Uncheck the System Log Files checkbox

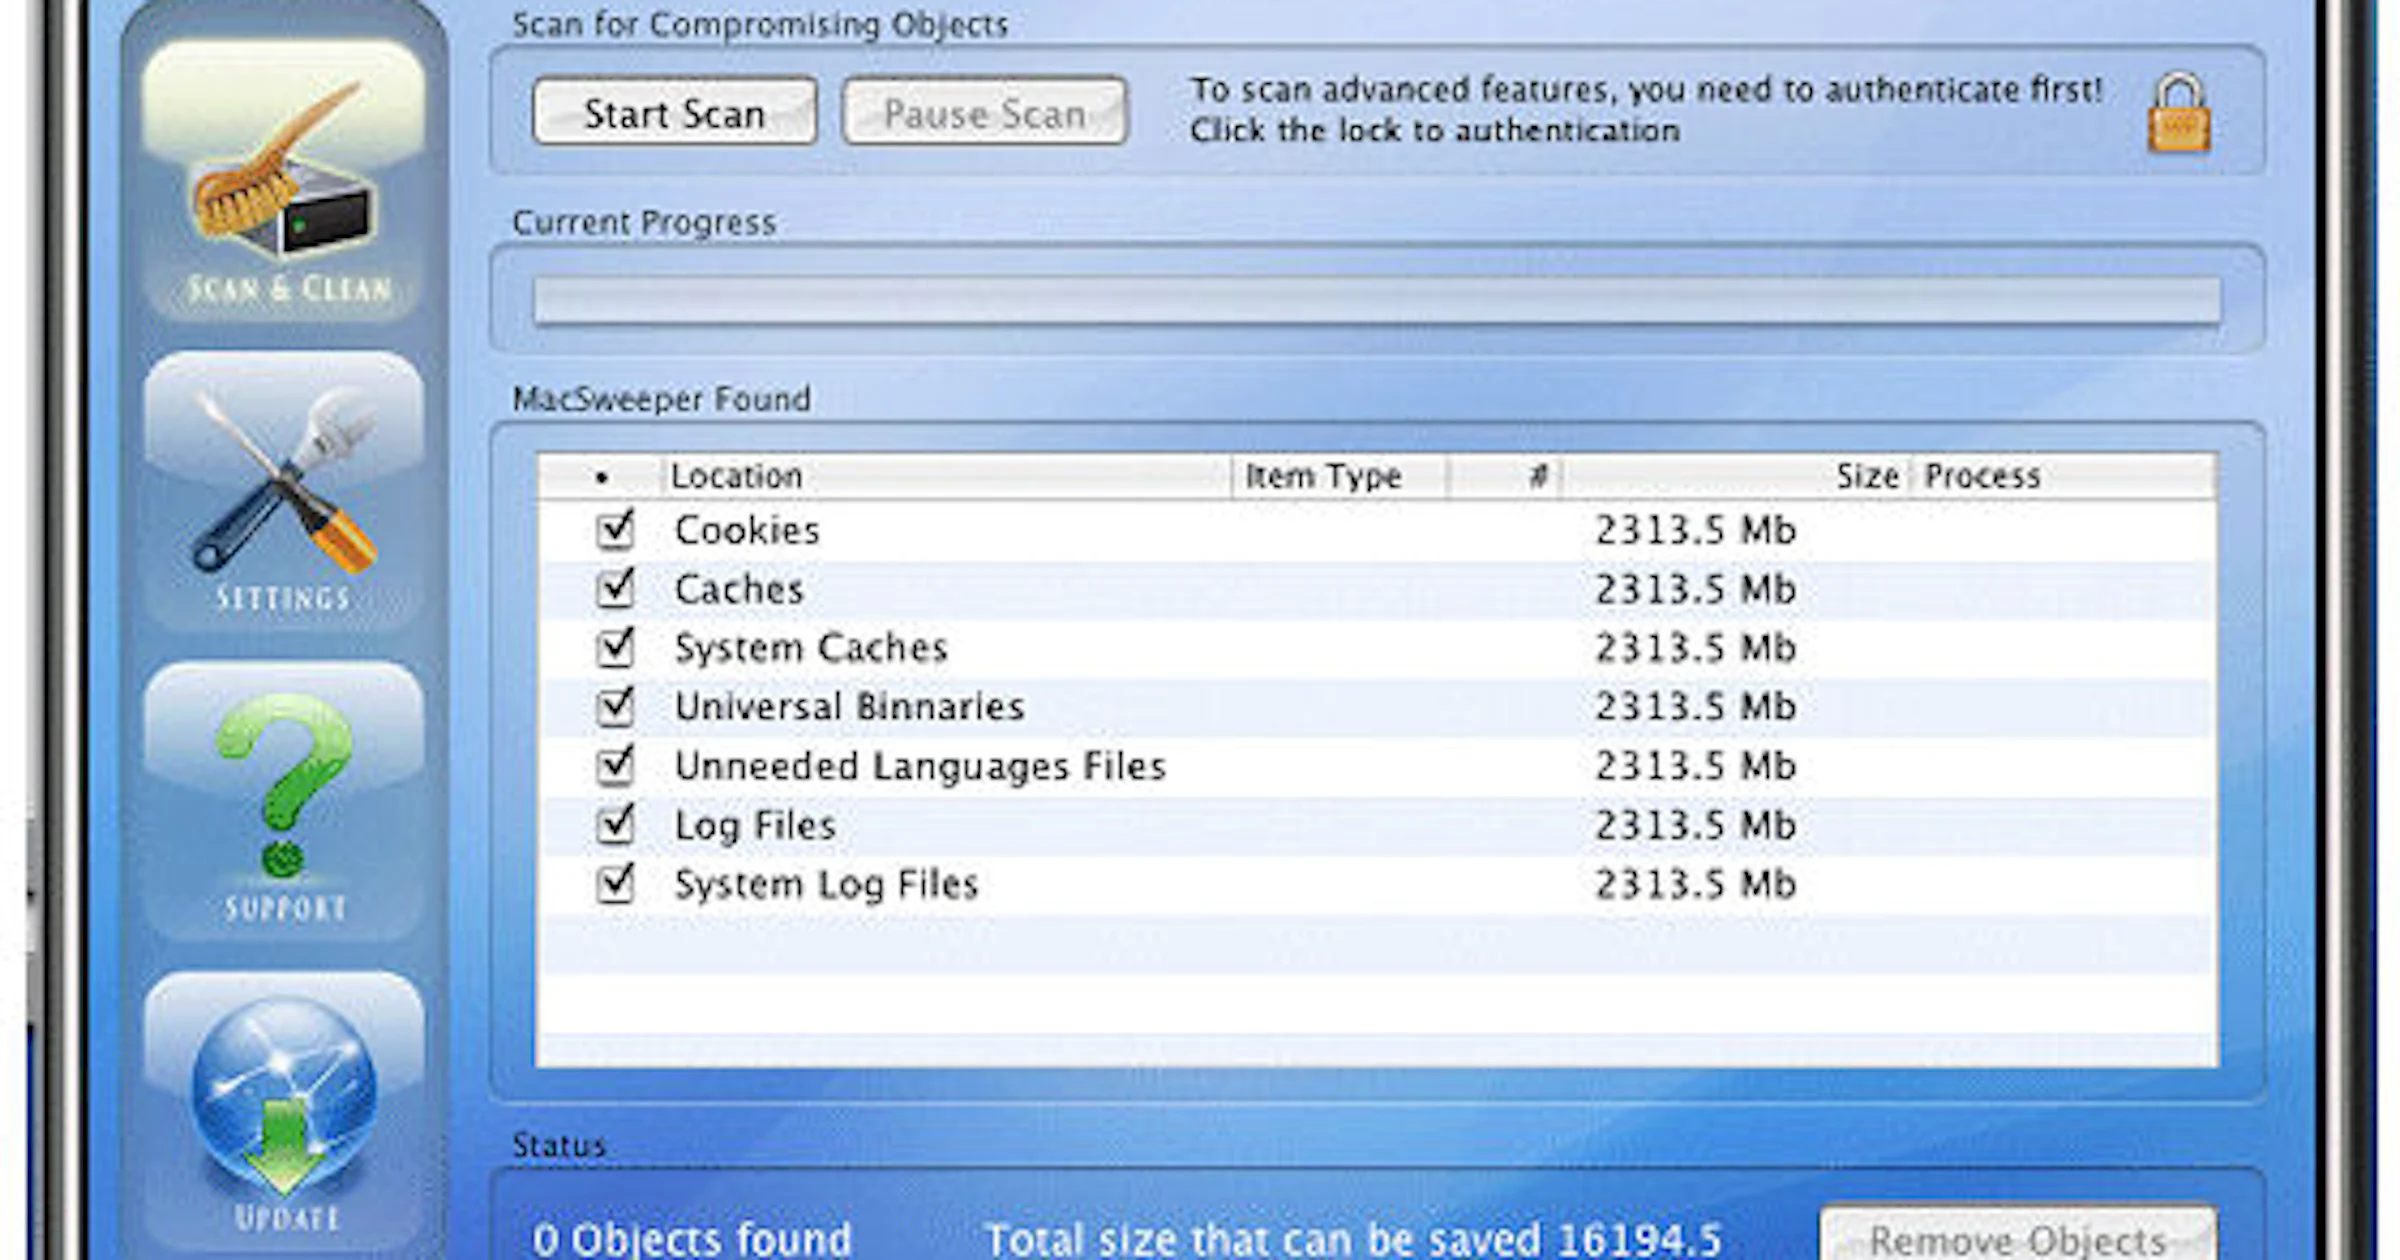[615, 883]
